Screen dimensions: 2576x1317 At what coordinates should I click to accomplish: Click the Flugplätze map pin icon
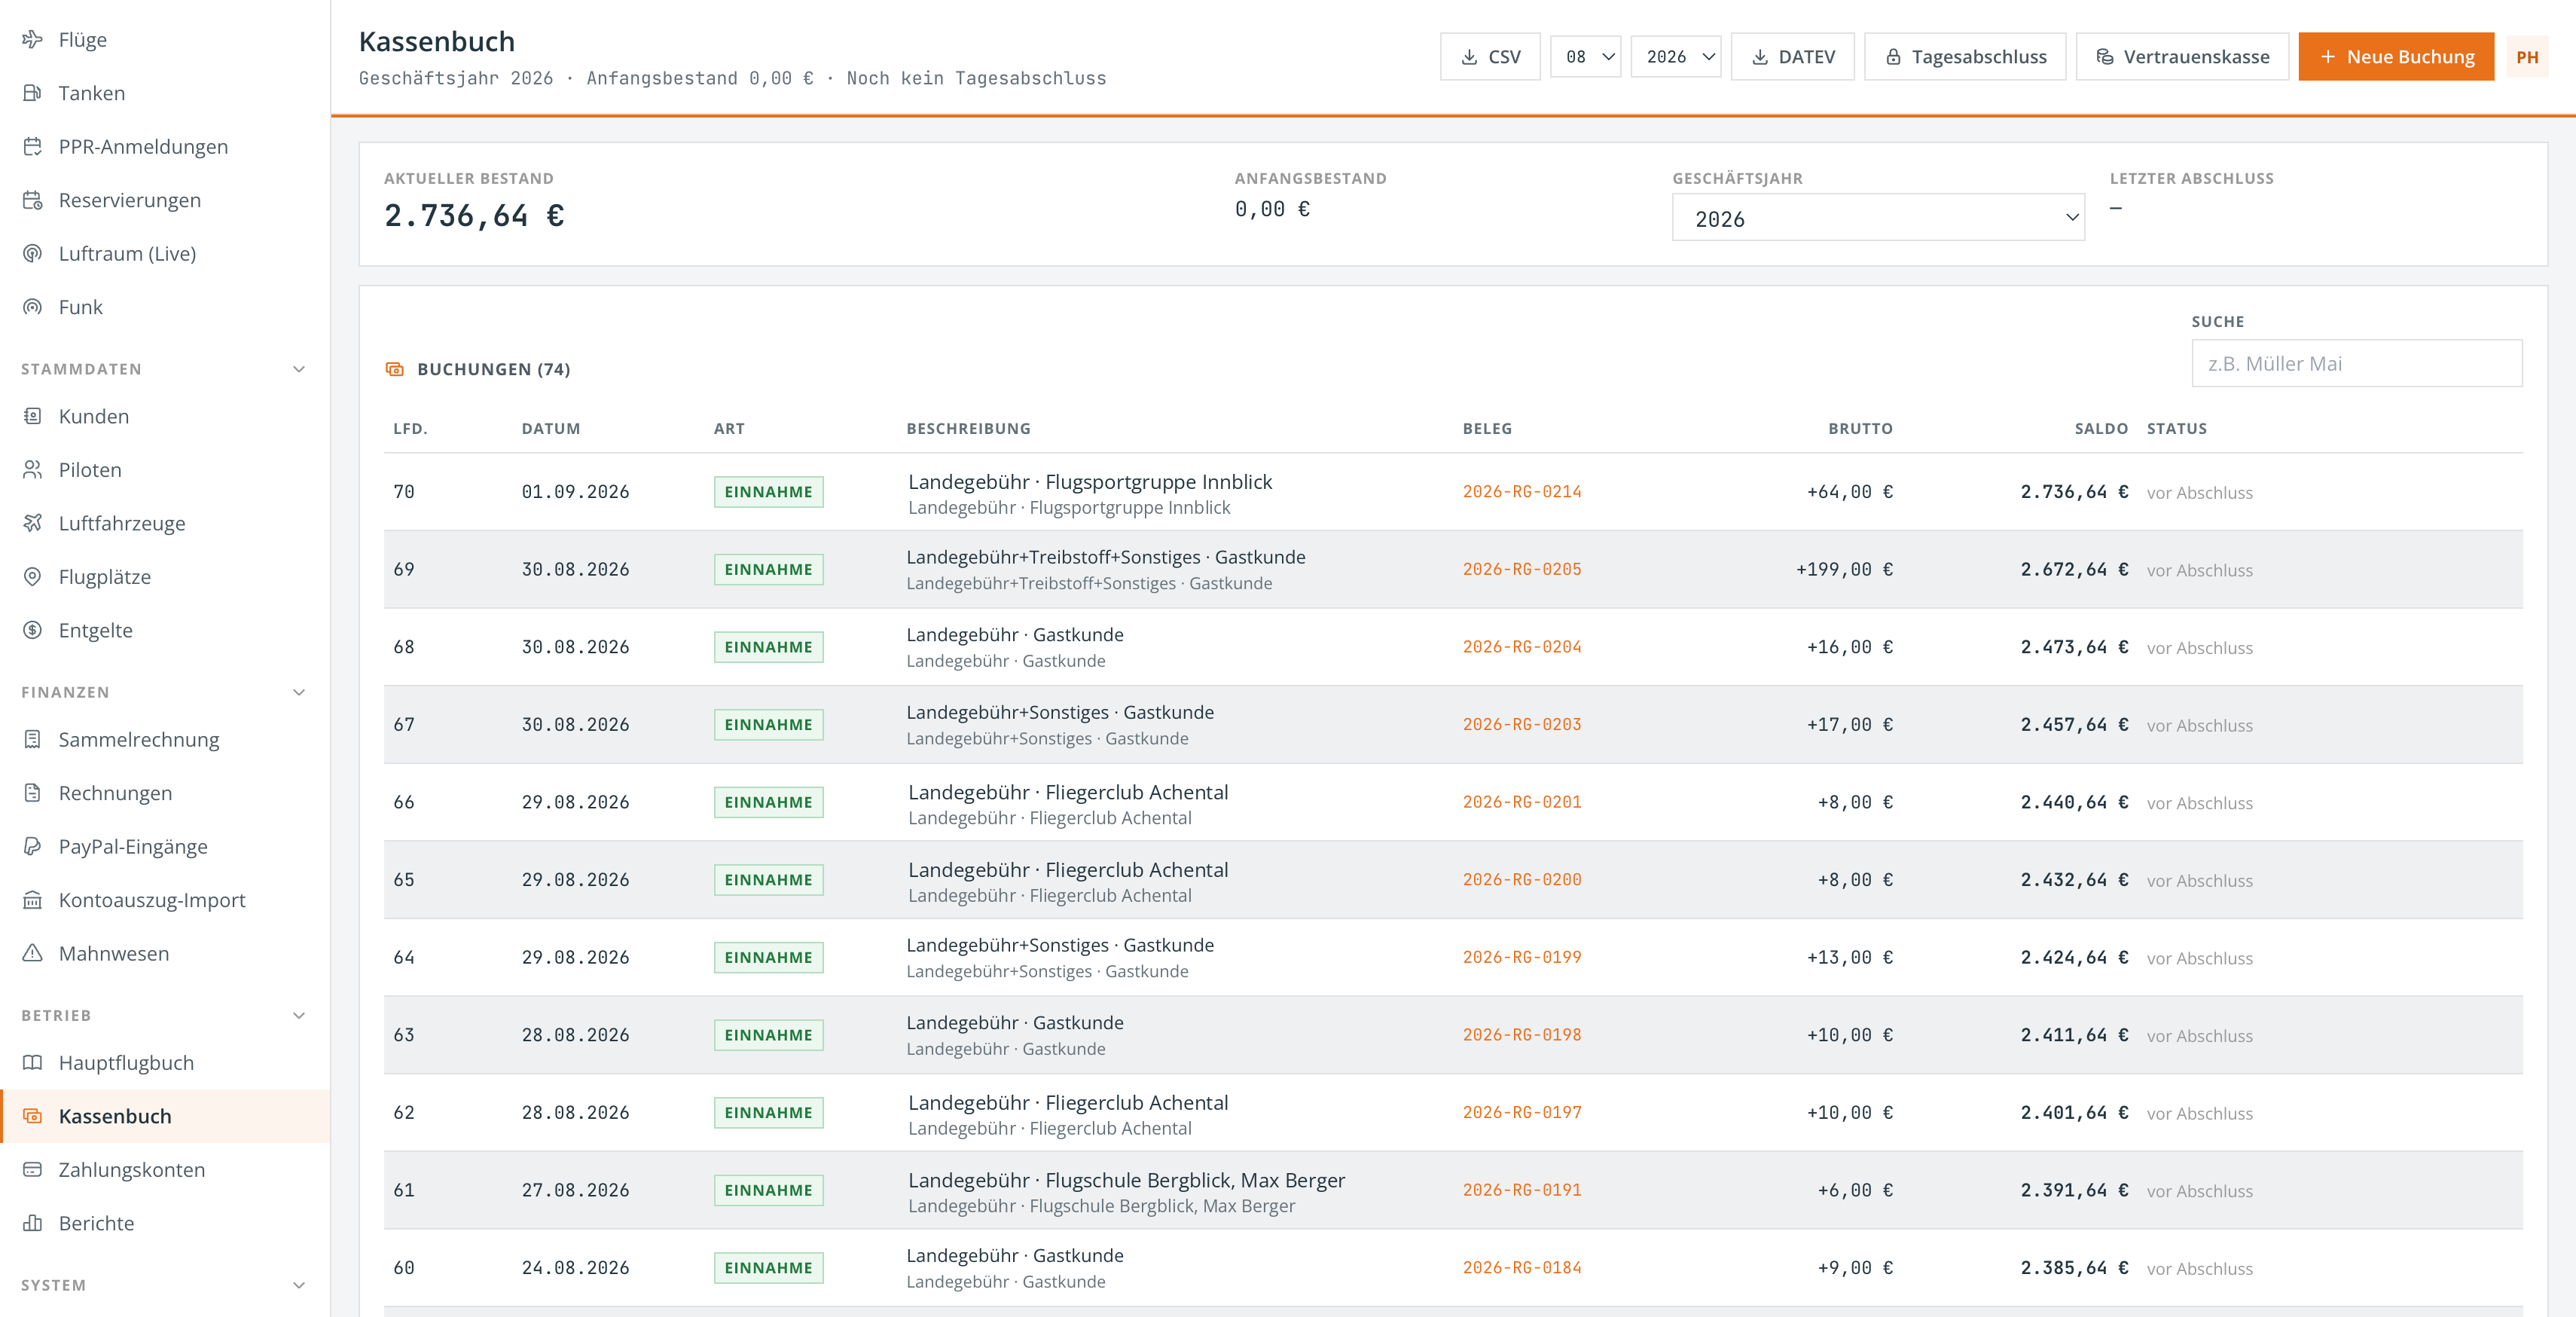click(x=33, y=577)
